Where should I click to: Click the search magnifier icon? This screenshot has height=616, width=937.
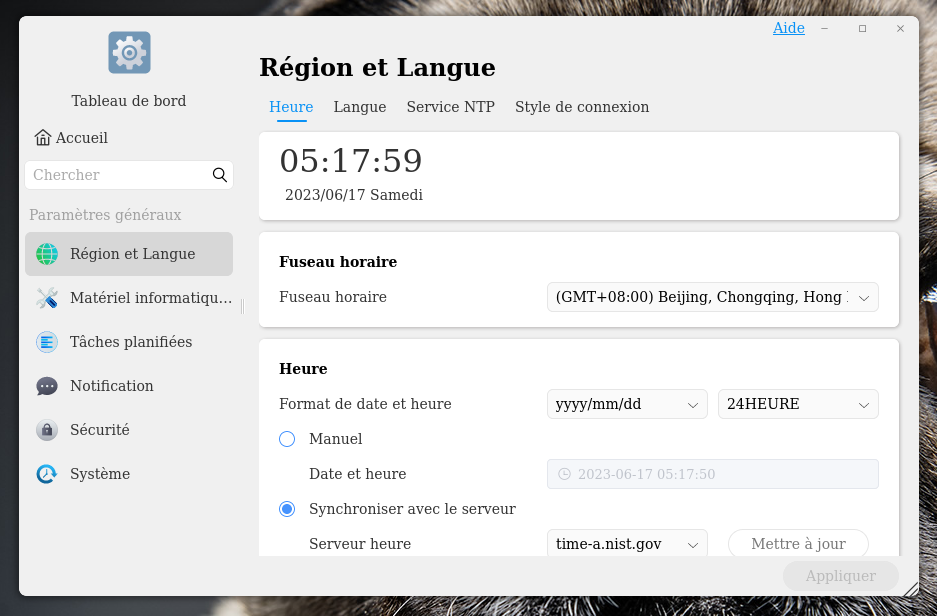tap(220, 175)
